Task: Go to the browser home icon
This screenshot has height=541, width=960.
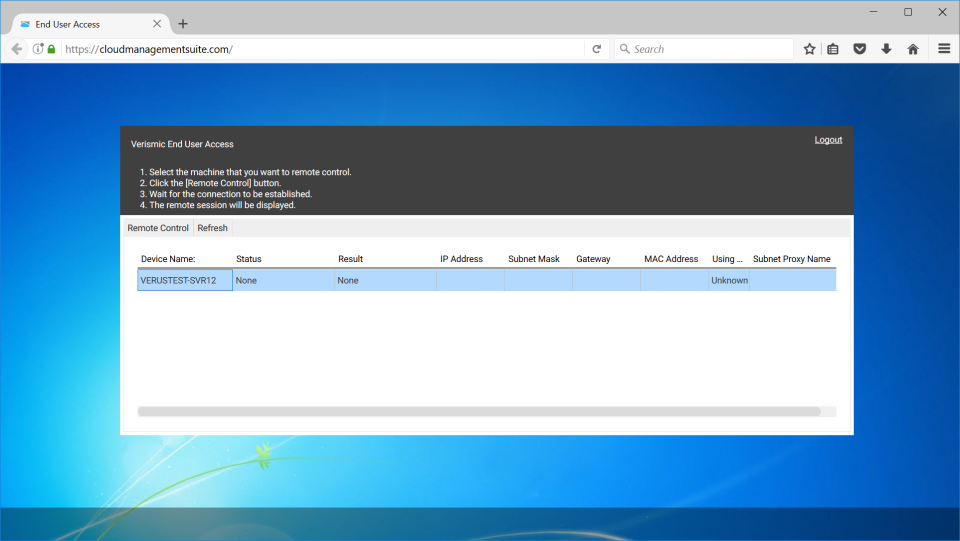Action: (x=913, y=49)
